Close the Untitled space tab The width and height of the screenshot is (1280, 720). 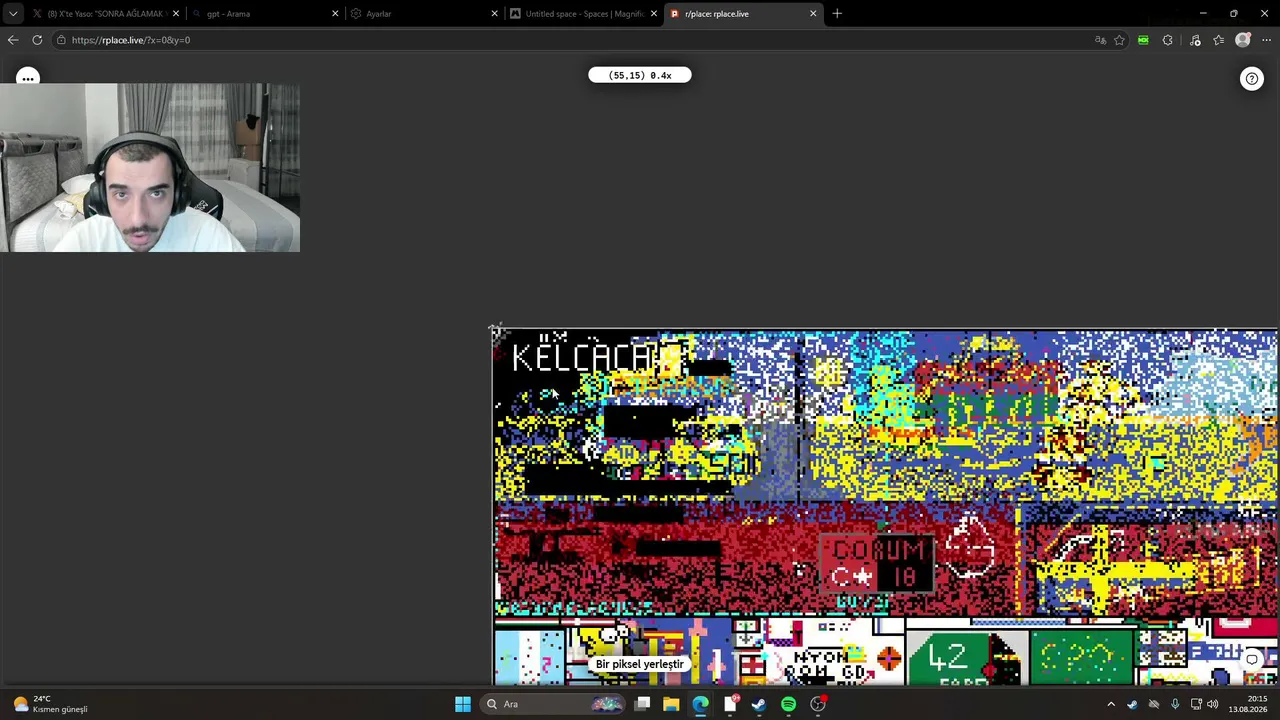(x=654, y=14)
